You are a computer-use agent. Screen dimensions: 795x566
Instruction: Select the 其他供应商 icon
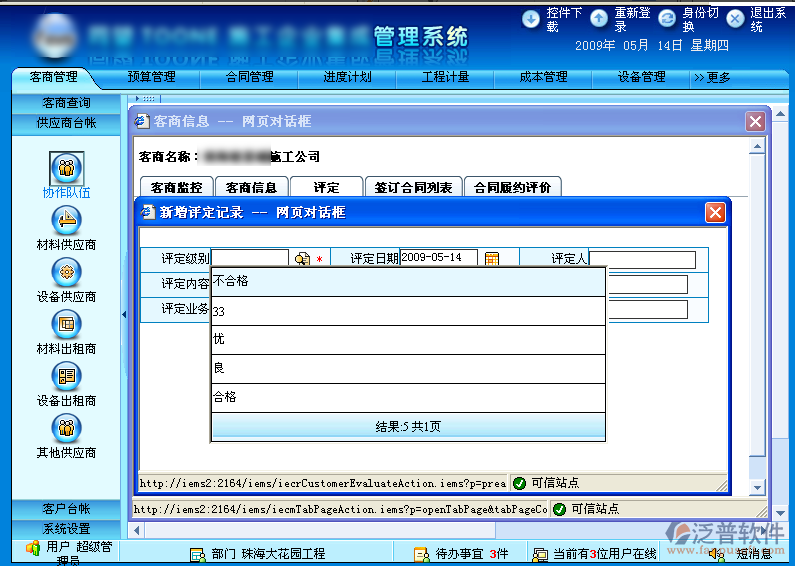[66, 428]
